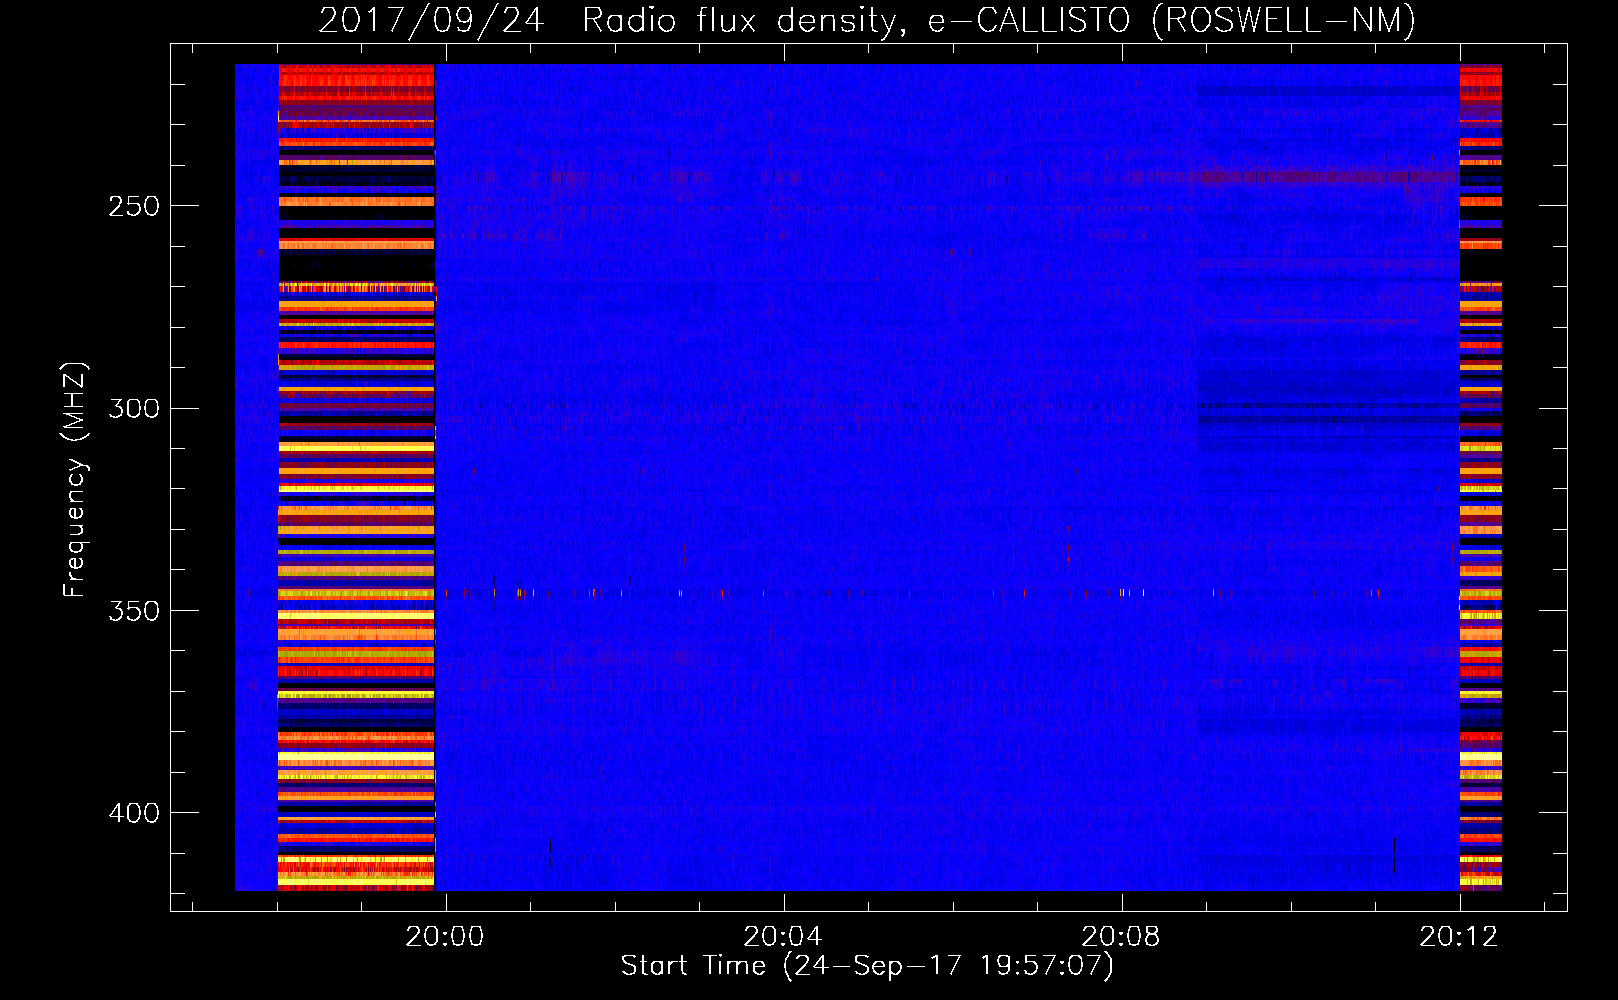This screenshot has width=1618, height=1000.
Task: Click the 20:04 time axis label
Action: (x=783, y=937)
